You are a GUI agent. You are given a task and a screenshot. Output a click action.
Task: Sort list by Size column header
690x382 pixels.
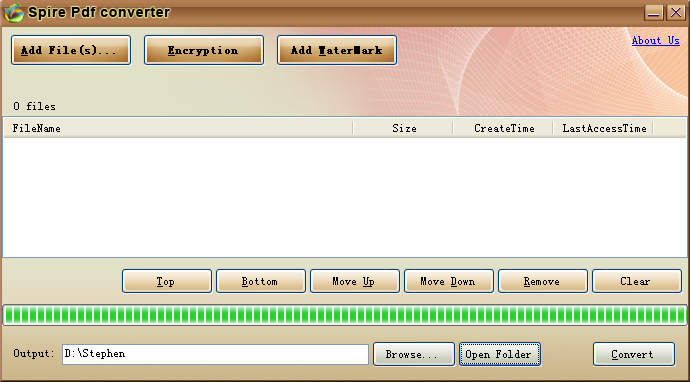pos(404,128)
